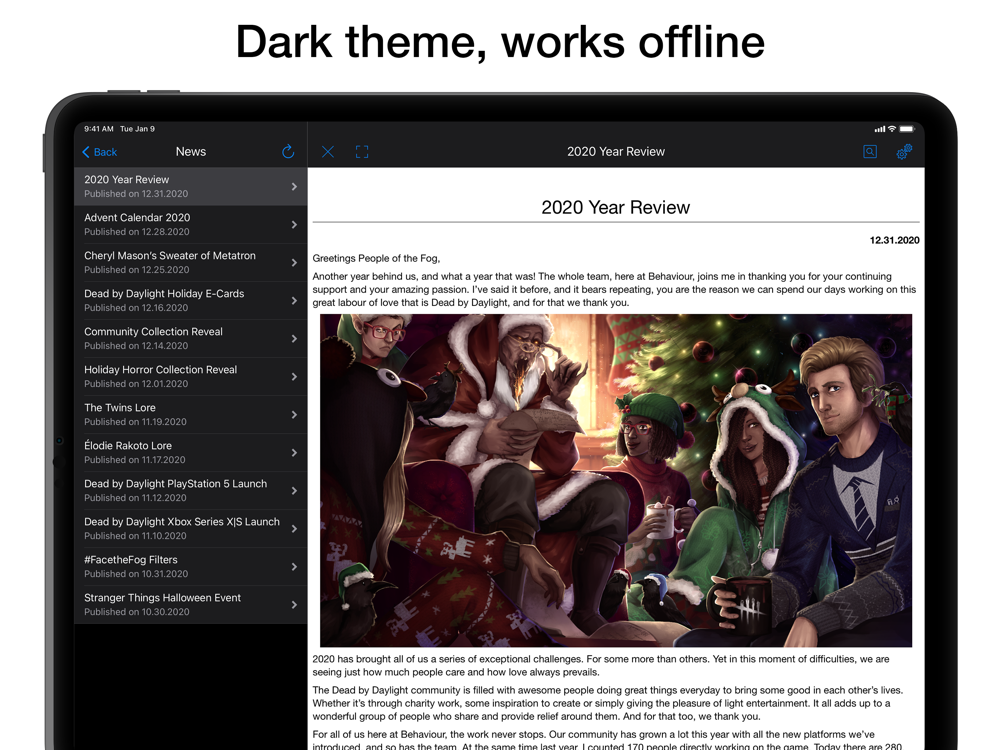This screenshot has height=750, width=1000.
Task: Click the holiday artwork image in article
Action: tap(616, 480)
